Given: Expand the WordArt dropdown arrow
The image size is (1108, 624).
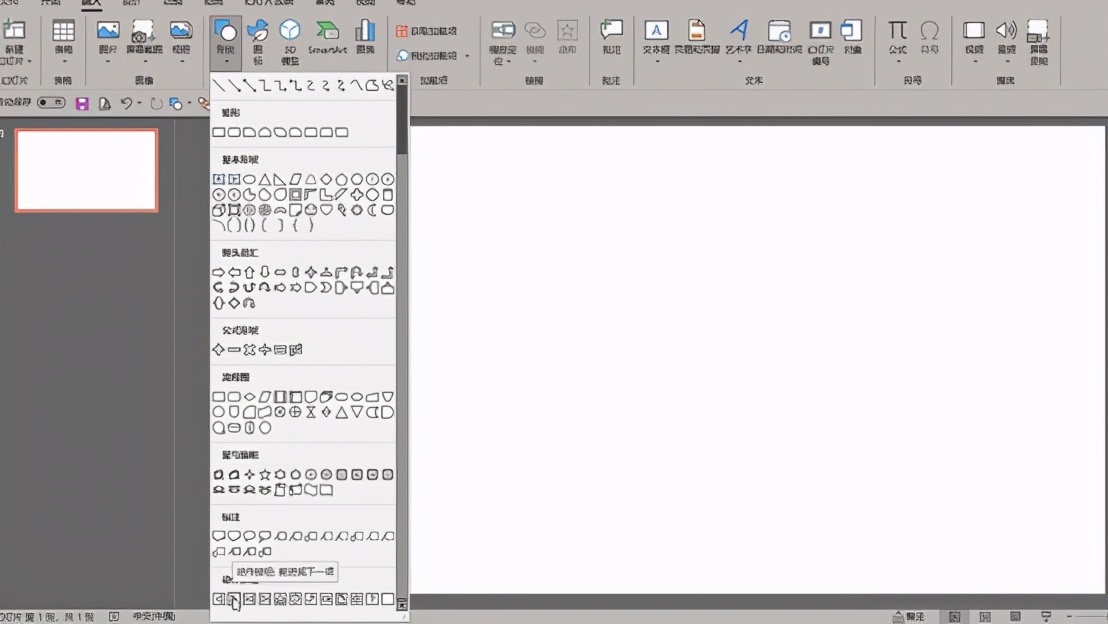Looking at the screenshot, I should click(739, 61).
